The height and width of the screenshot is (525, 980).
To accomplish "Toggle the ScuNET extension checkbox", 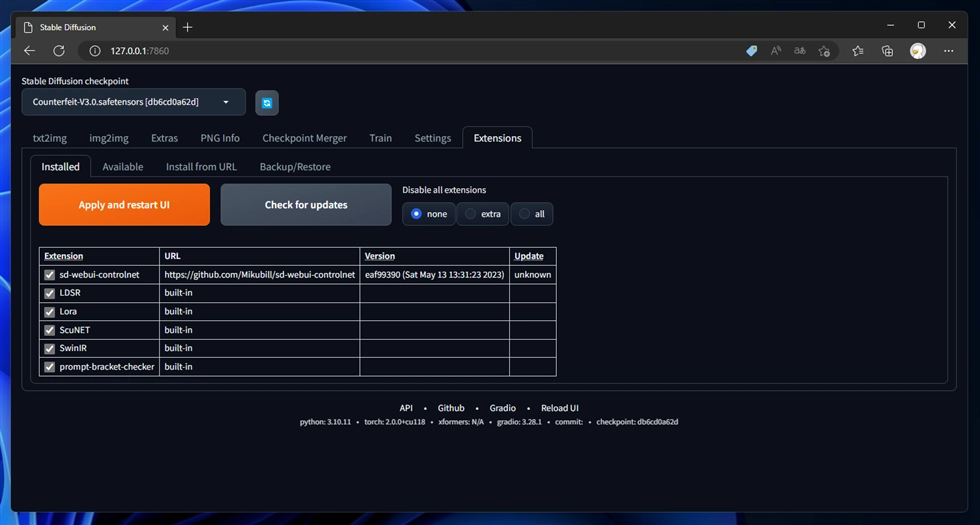I will click(49, 330).
